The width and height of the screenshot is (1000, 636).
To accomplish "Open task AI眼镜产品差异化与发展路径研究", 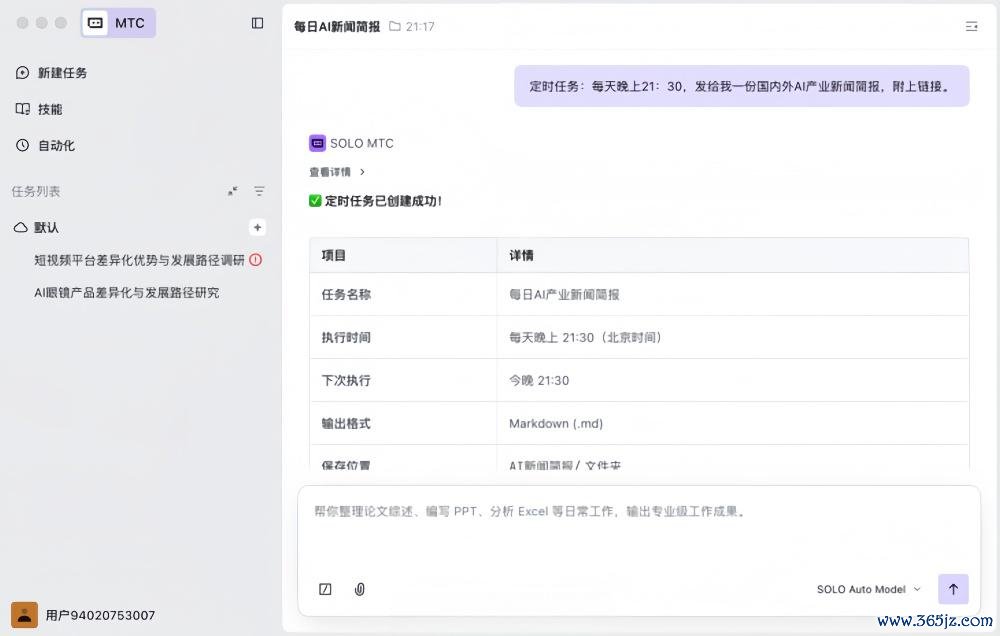I will point(126,293).
